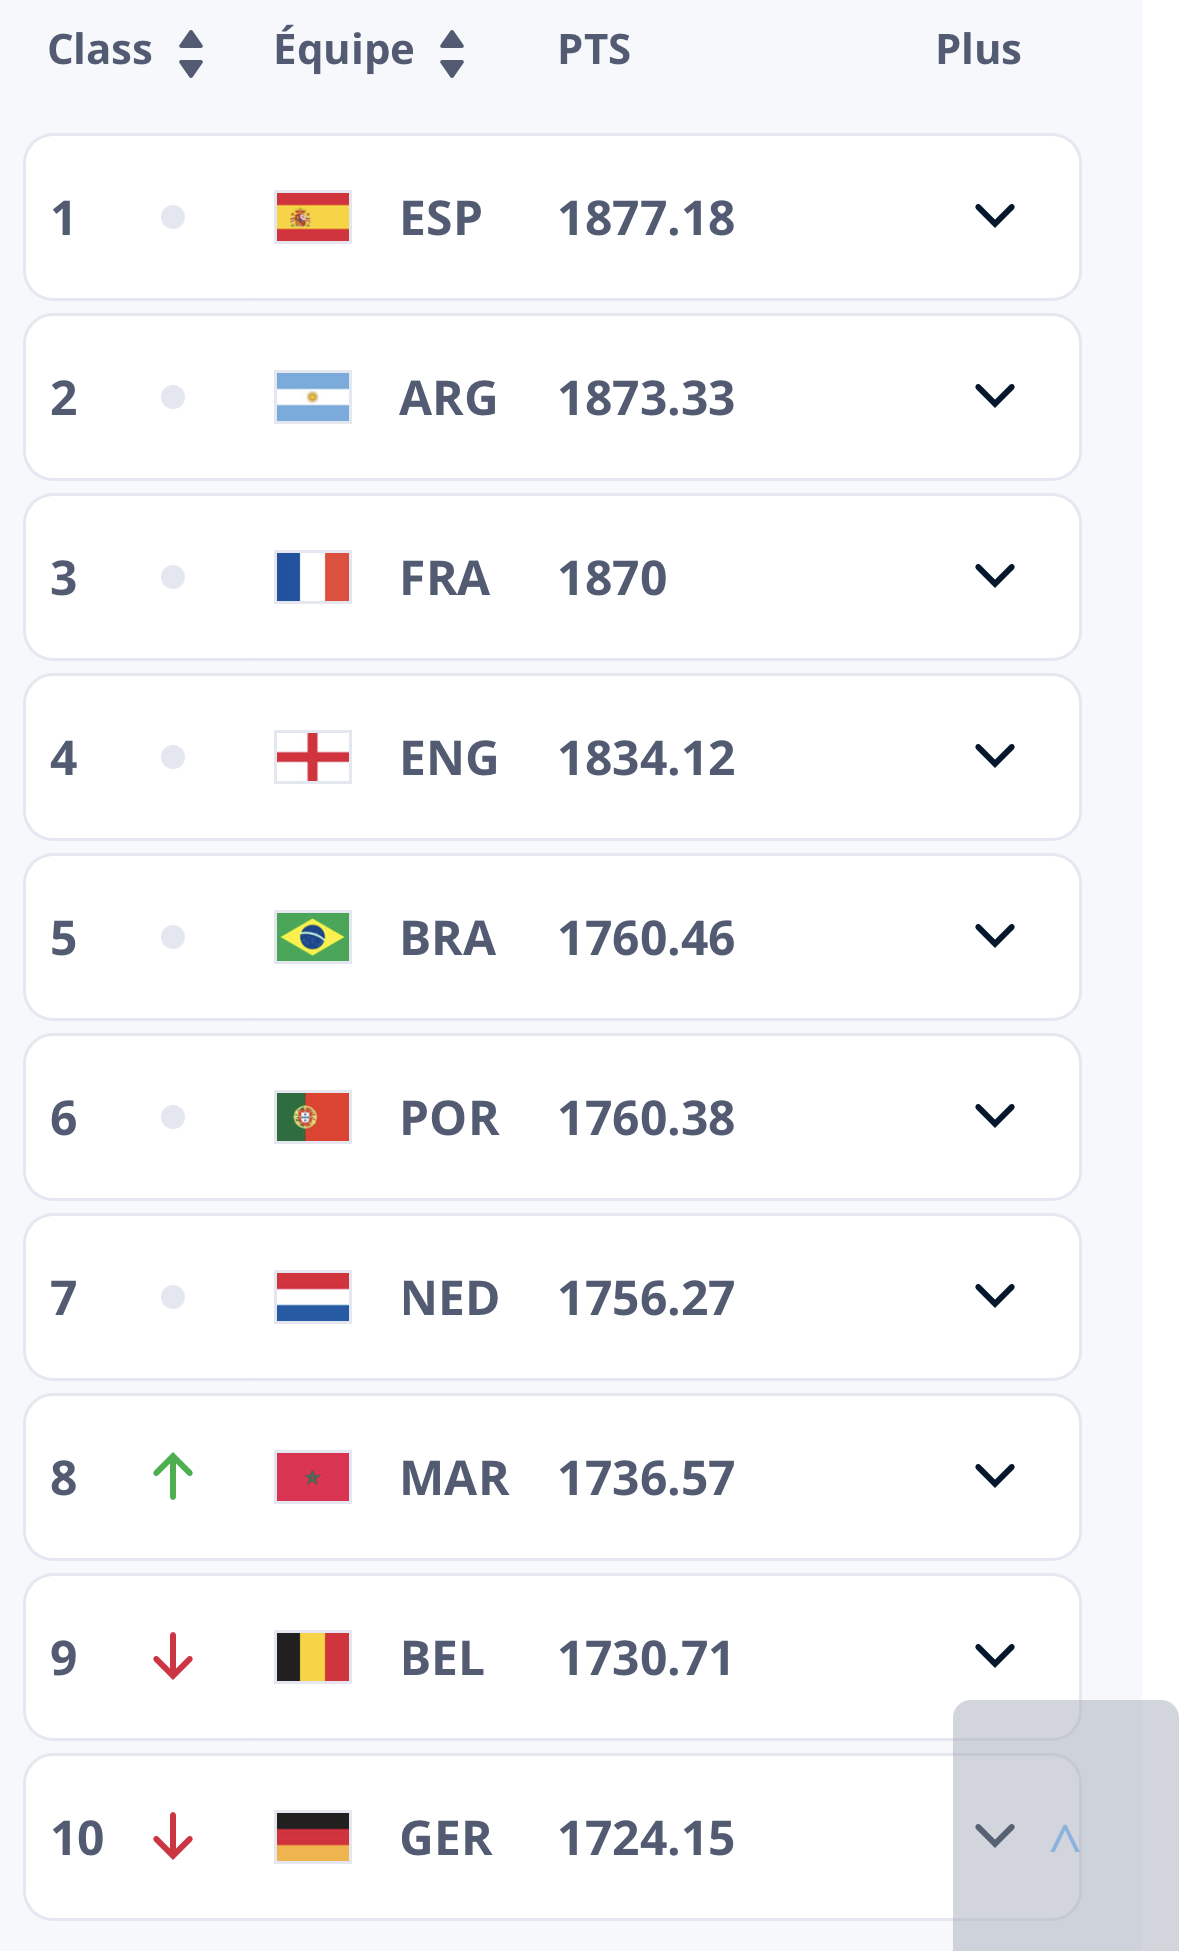Expand the ESP row details chevron
Viewport: 1179px width, 1951px height.
[x=995, y=216]
